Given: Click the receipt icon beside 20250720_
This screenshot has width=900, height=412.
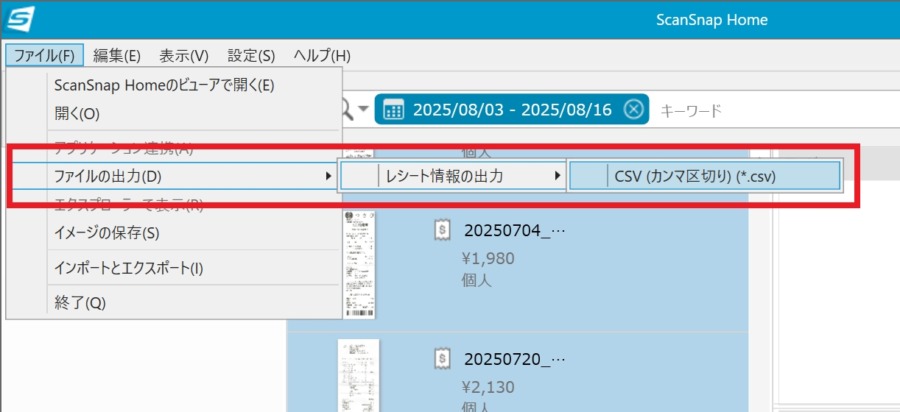Looking at the screenshot, I should coord(441,359).
